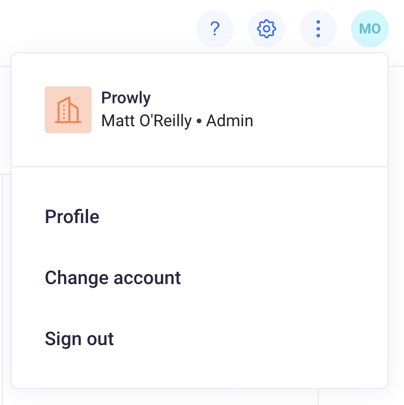Select the Prowly workspace header card
Screen dimensions: 404x405
(x=200, y=110)
